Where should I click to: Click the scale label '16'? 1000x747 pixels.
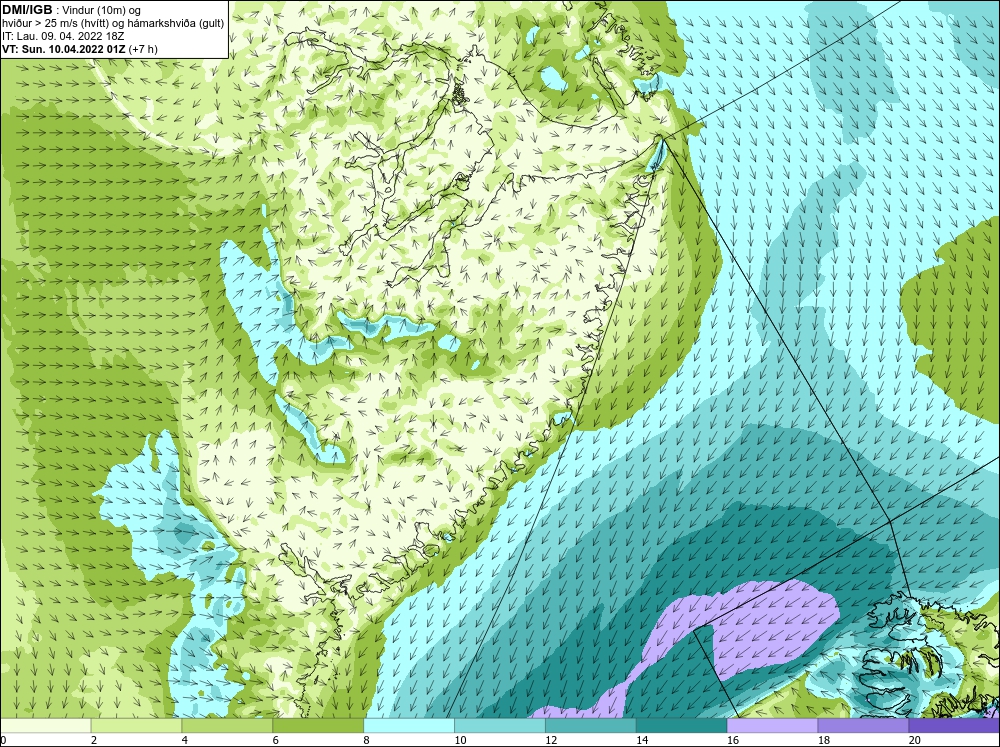click(x=733, y=740)
